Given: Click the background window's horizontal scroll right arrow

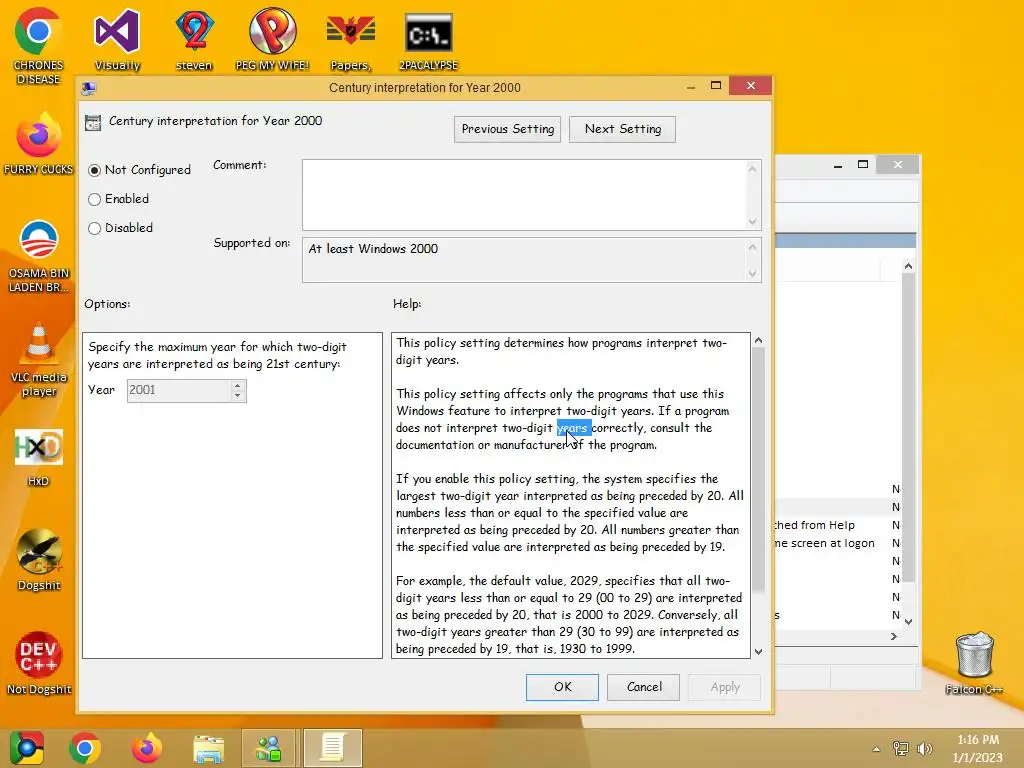Looking at the screenshot, I should [x=893, y=635].
